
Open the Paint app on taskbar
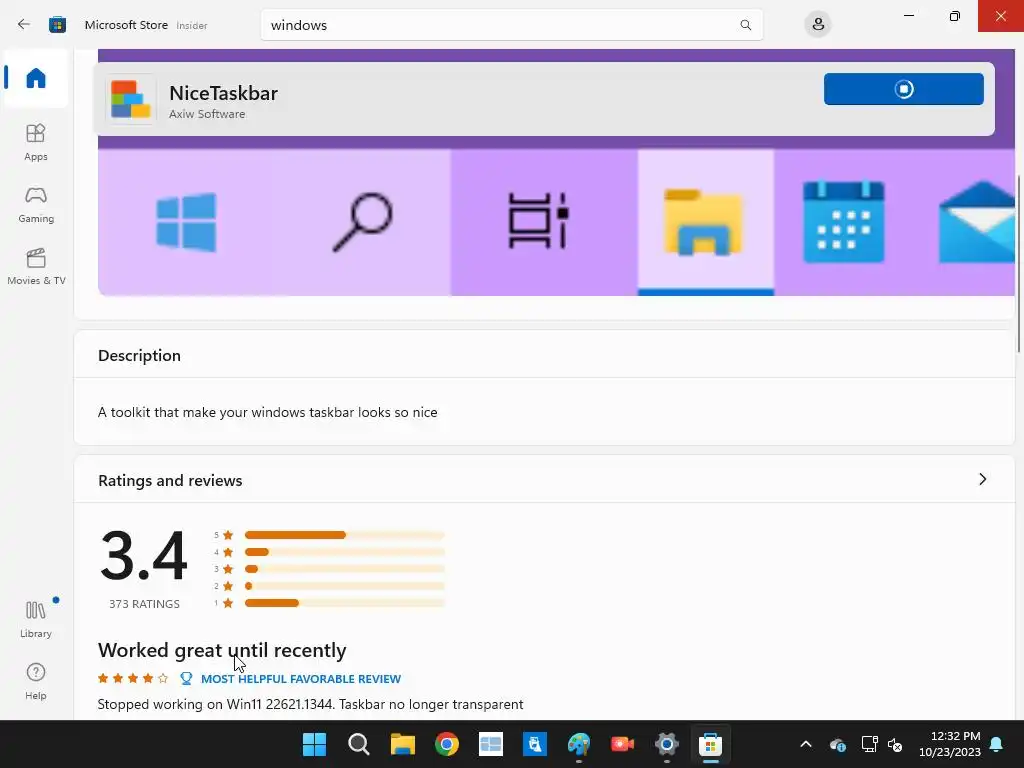[x=579, y=744]
